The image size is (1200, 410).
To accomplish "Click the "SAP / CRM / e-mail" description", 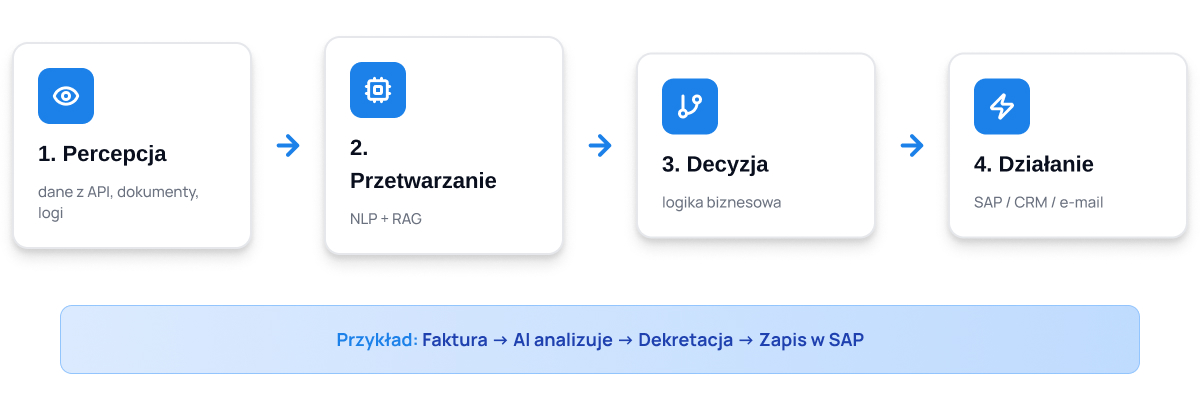I will 1038,202.
